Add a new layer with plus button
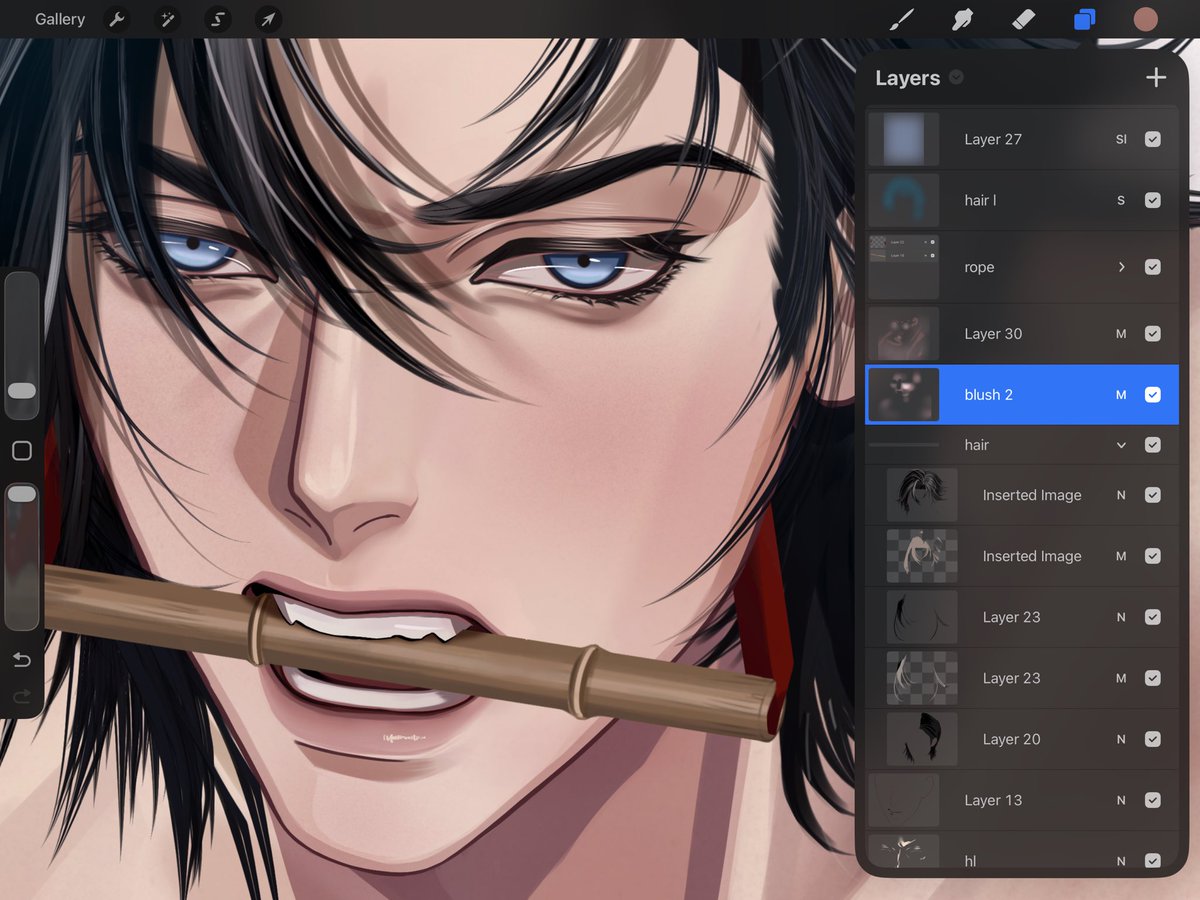This screenshot has width=1200, height=900. [1156, 77]
